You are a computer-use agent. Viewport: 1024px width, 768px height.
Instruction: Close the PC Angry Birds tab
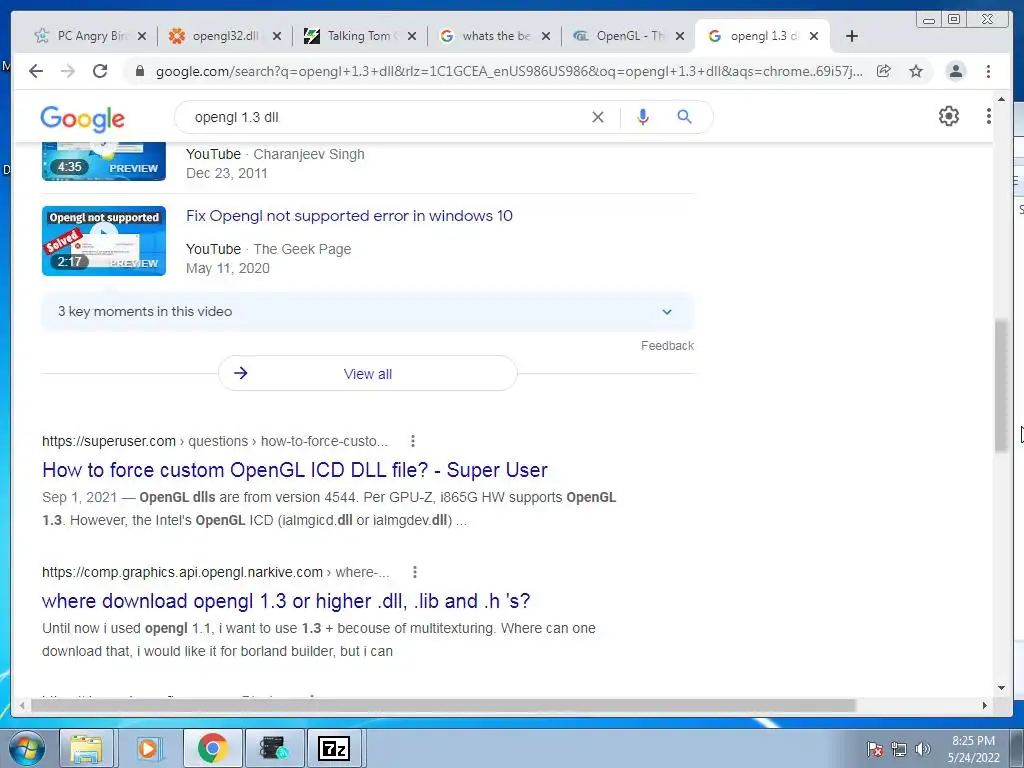click(x=142, y=36)
